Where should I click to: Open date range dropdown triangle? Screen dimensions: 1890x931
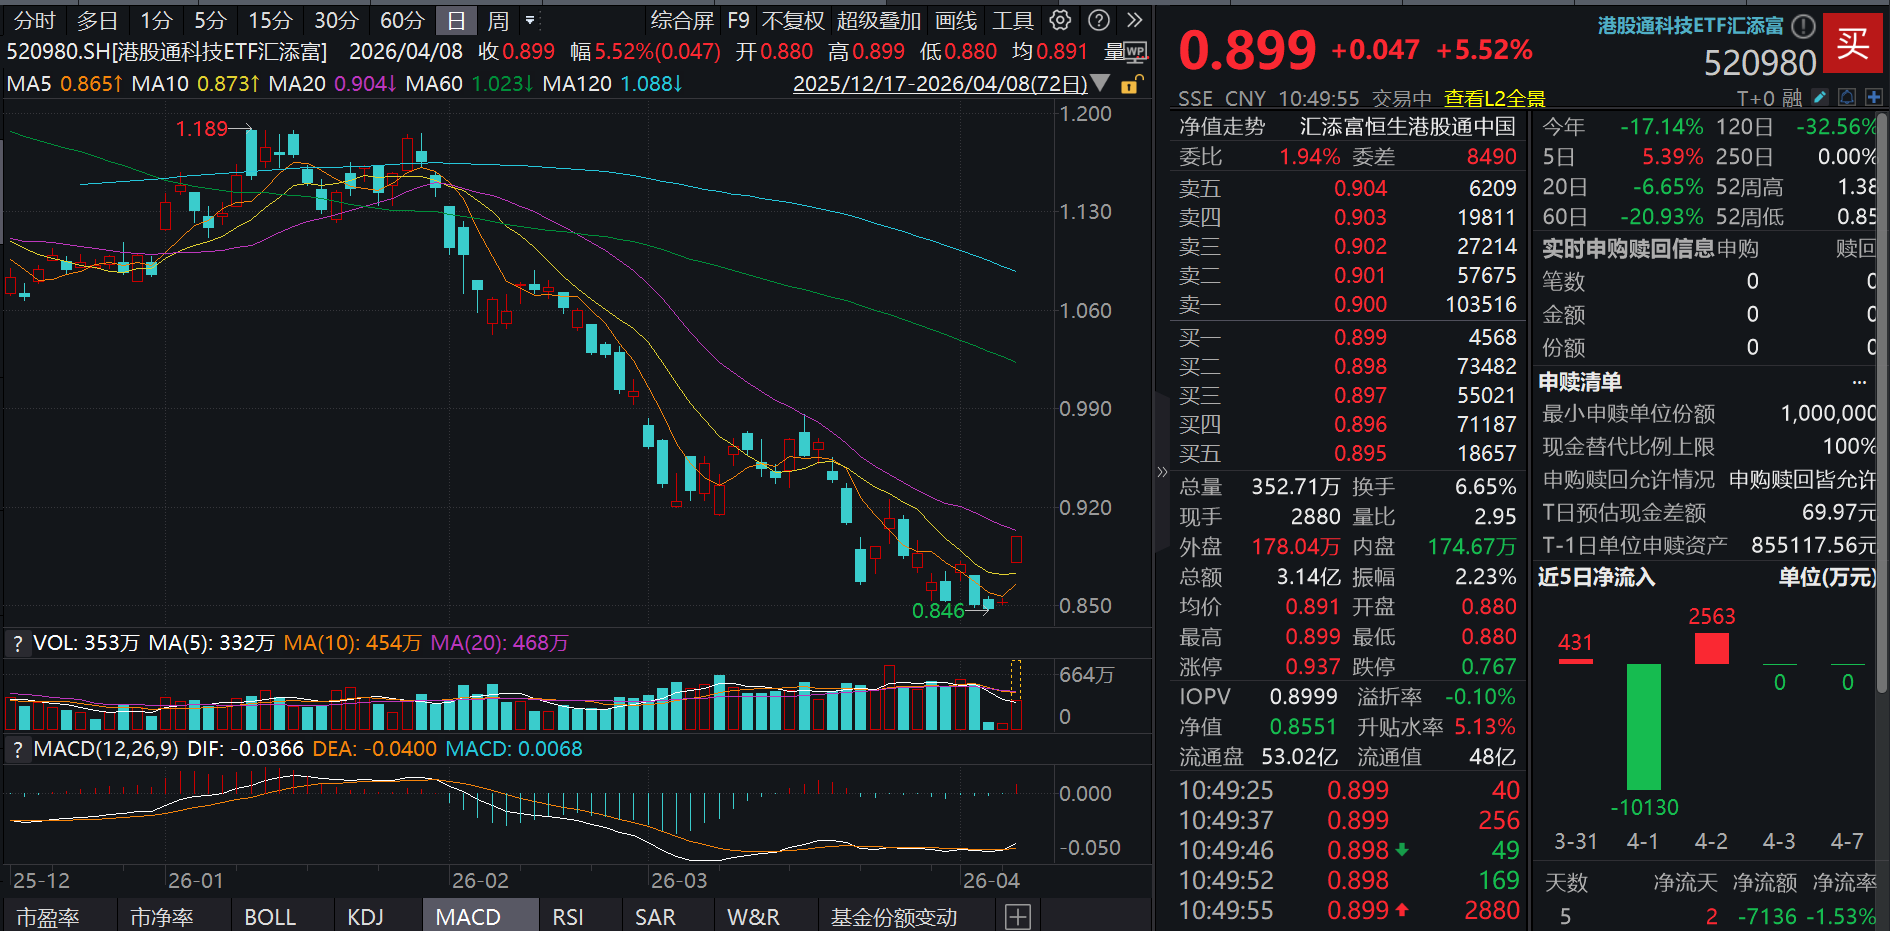coord(1100,84)
